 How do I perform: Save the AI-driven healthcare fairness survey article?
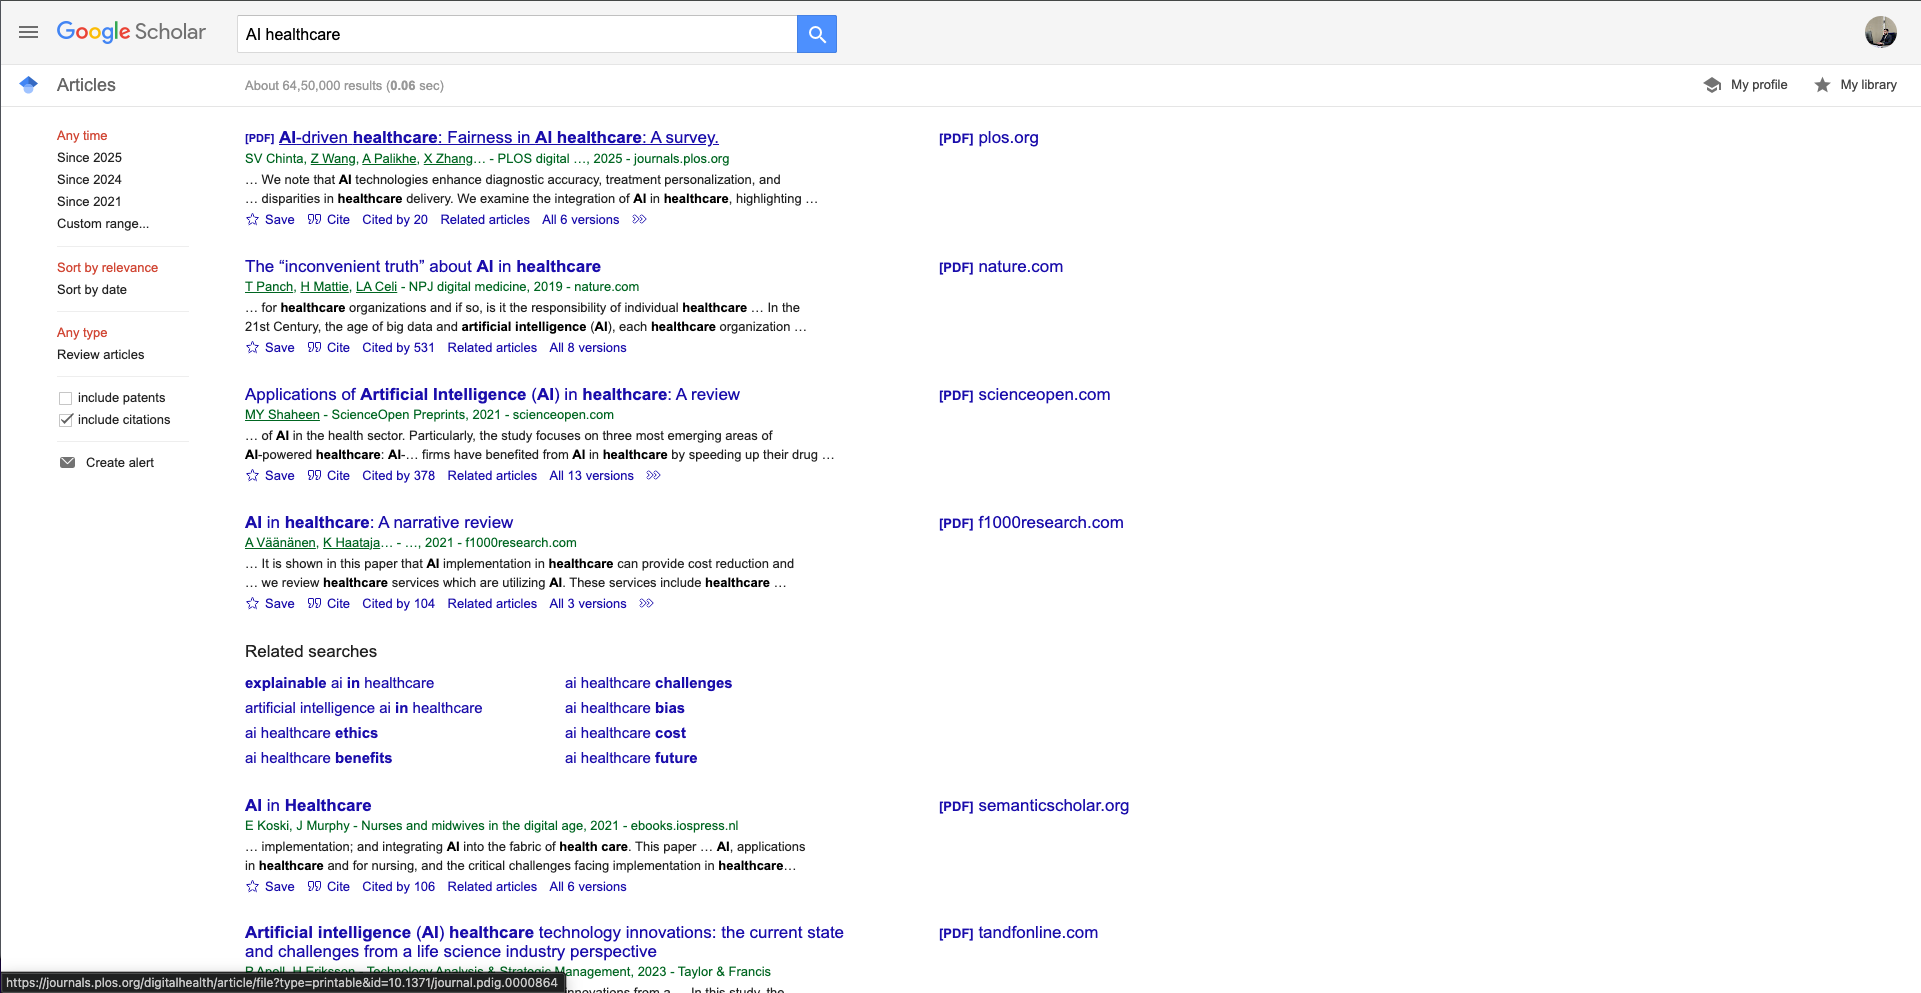[270, 219]
